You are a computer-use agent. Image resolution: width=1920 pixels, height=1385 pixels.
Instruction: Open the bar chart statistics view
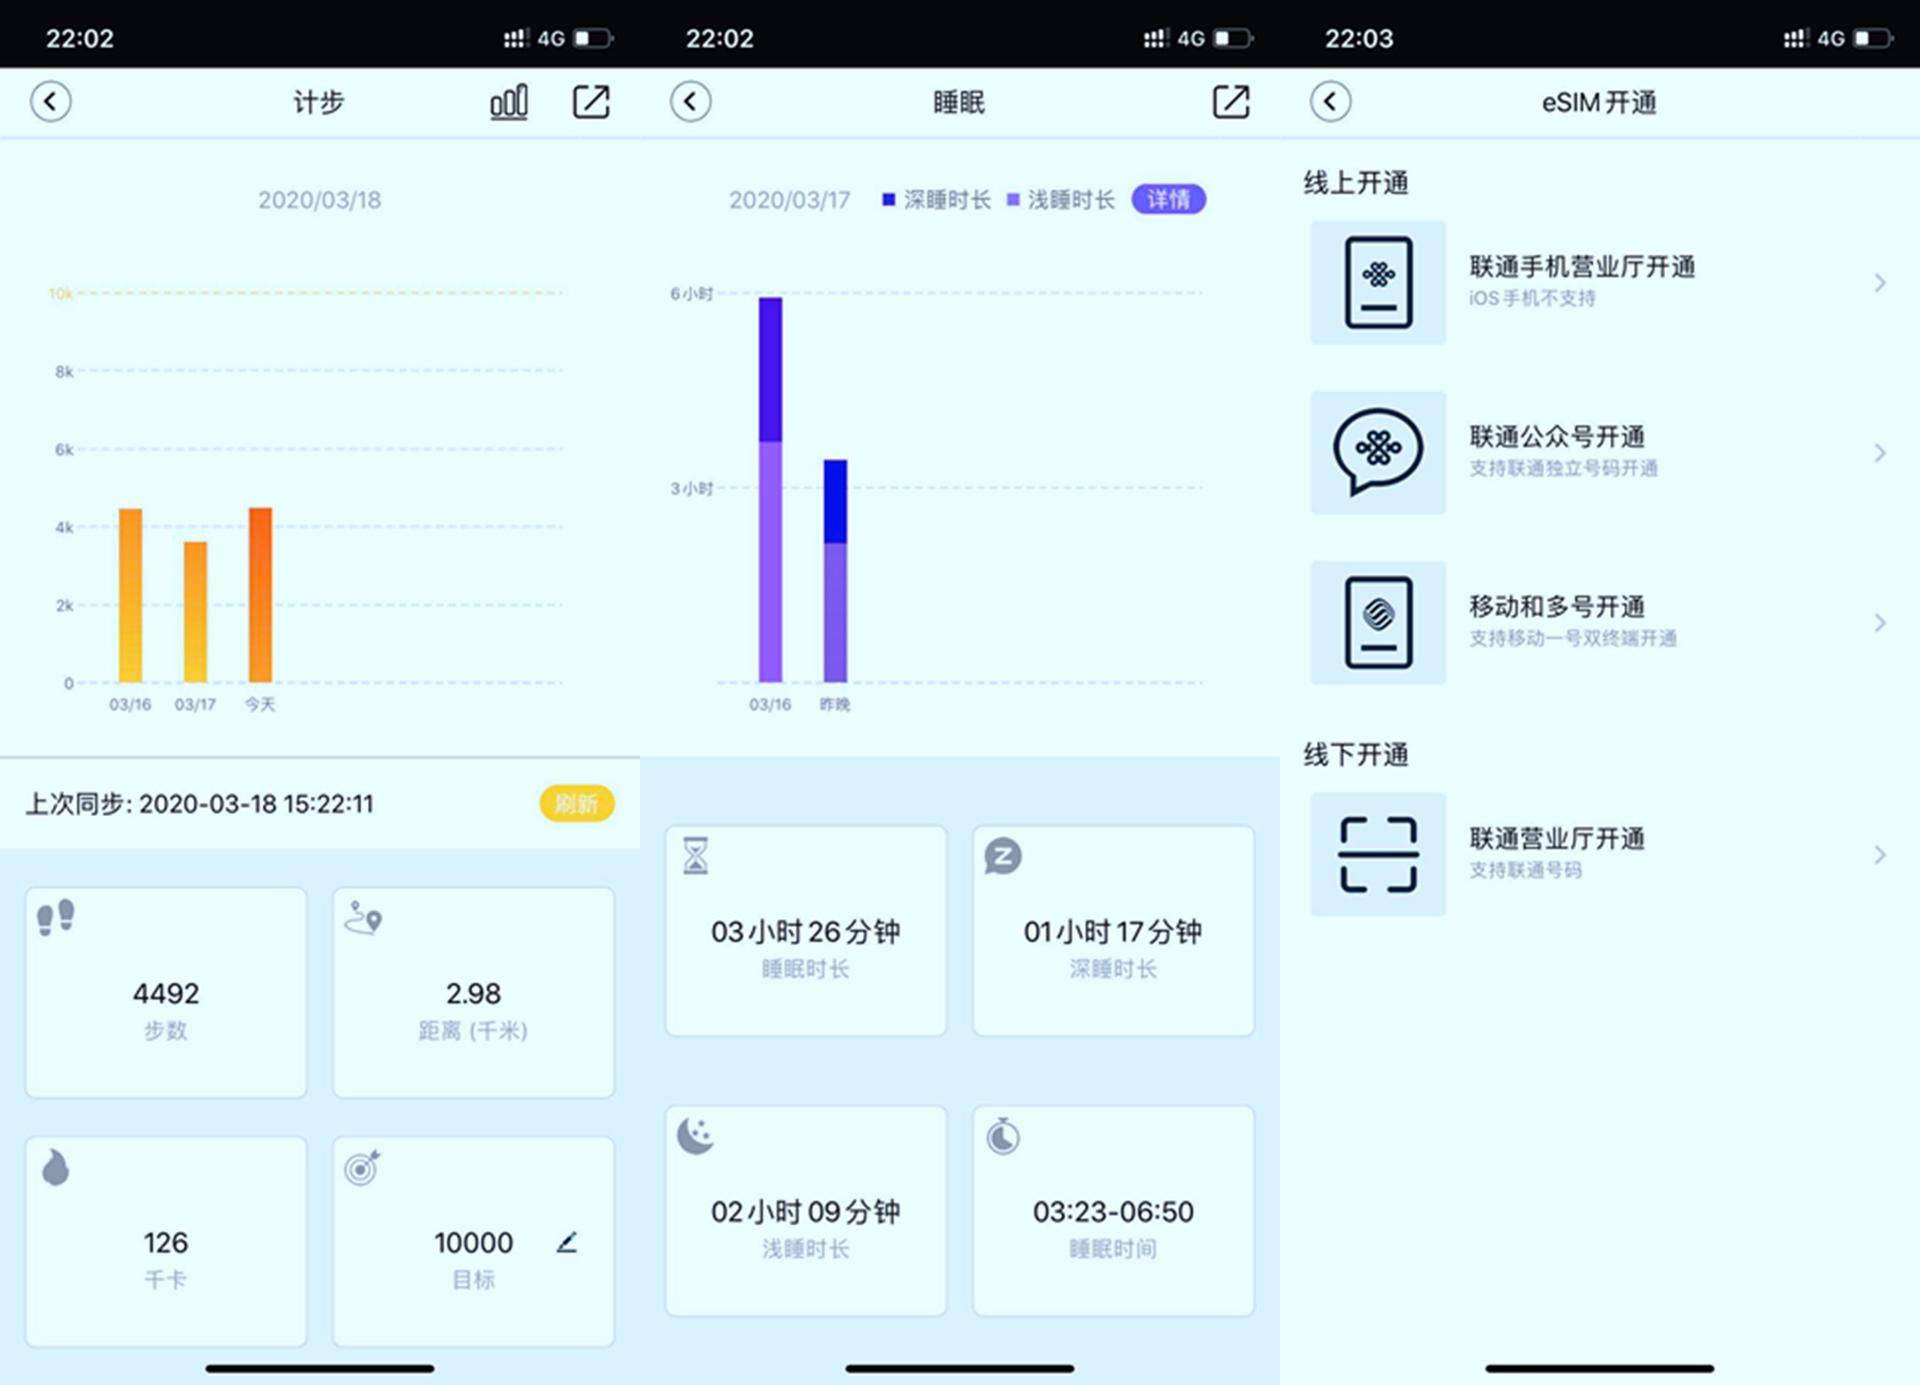click(x=510, y=101)
